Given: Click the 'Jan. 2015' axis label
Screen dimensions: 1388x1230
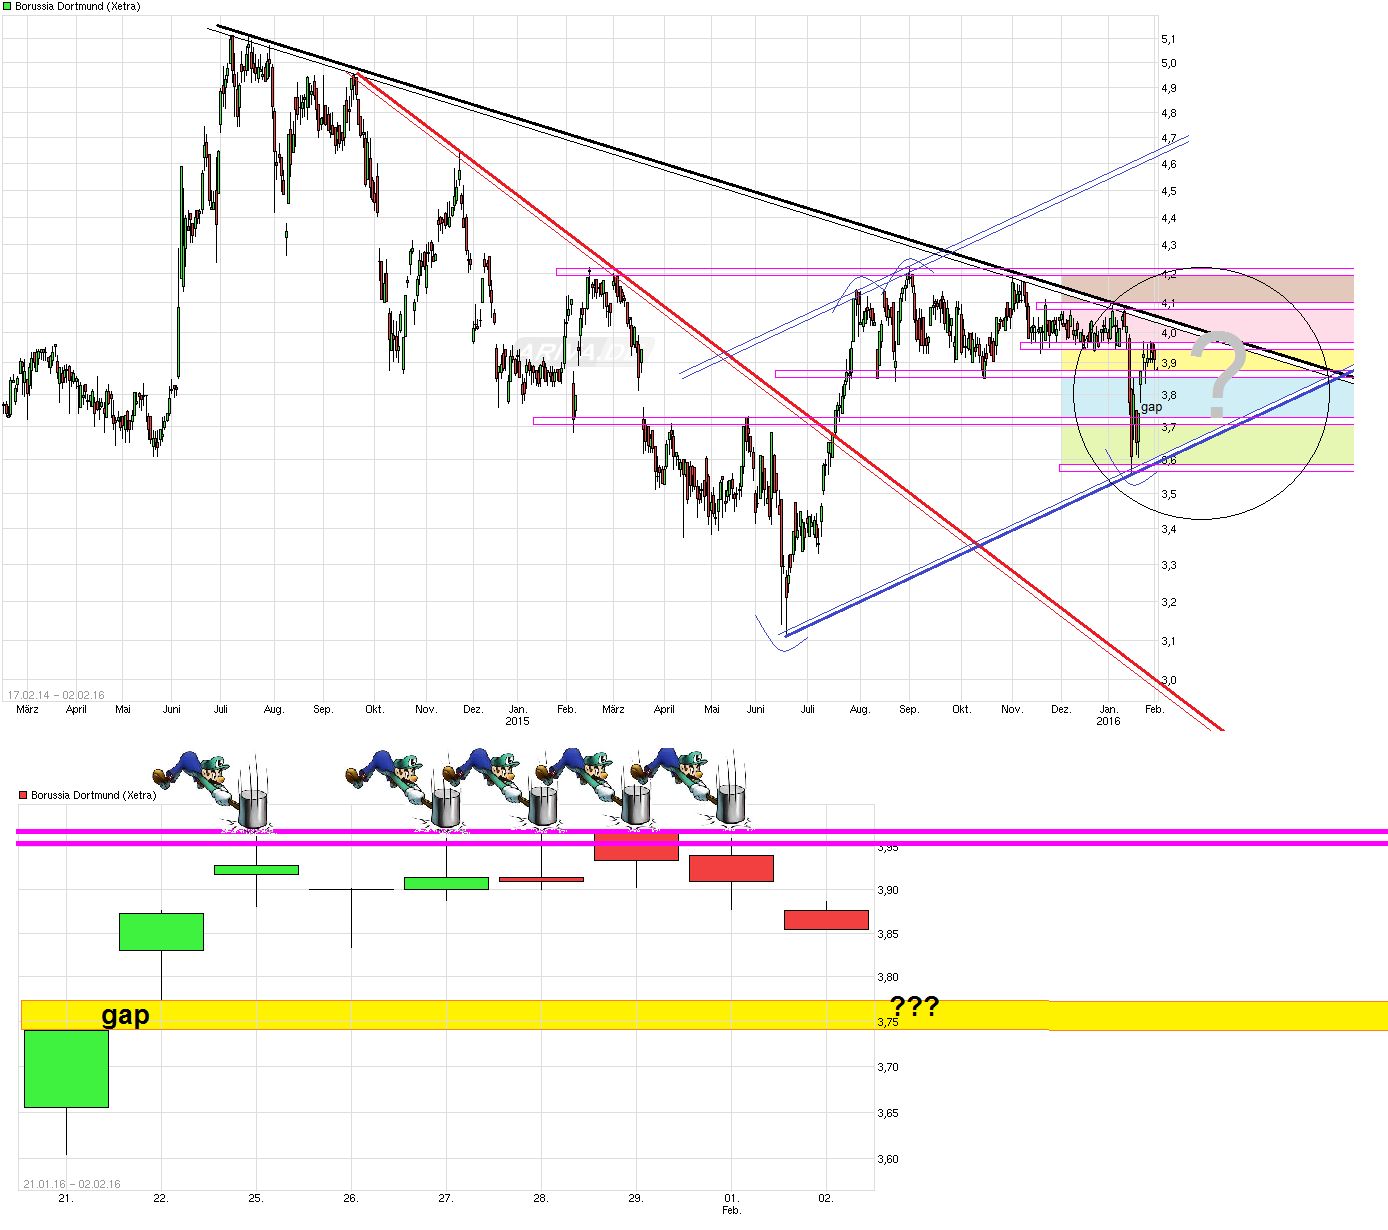Looking at the screenshot, I should coord(517,715).
